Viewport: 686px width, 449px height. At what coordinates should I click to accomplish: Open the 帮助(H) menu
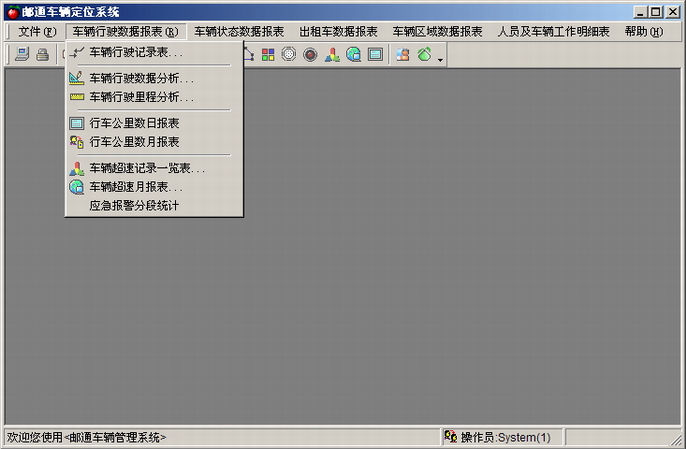click(644, 32)
